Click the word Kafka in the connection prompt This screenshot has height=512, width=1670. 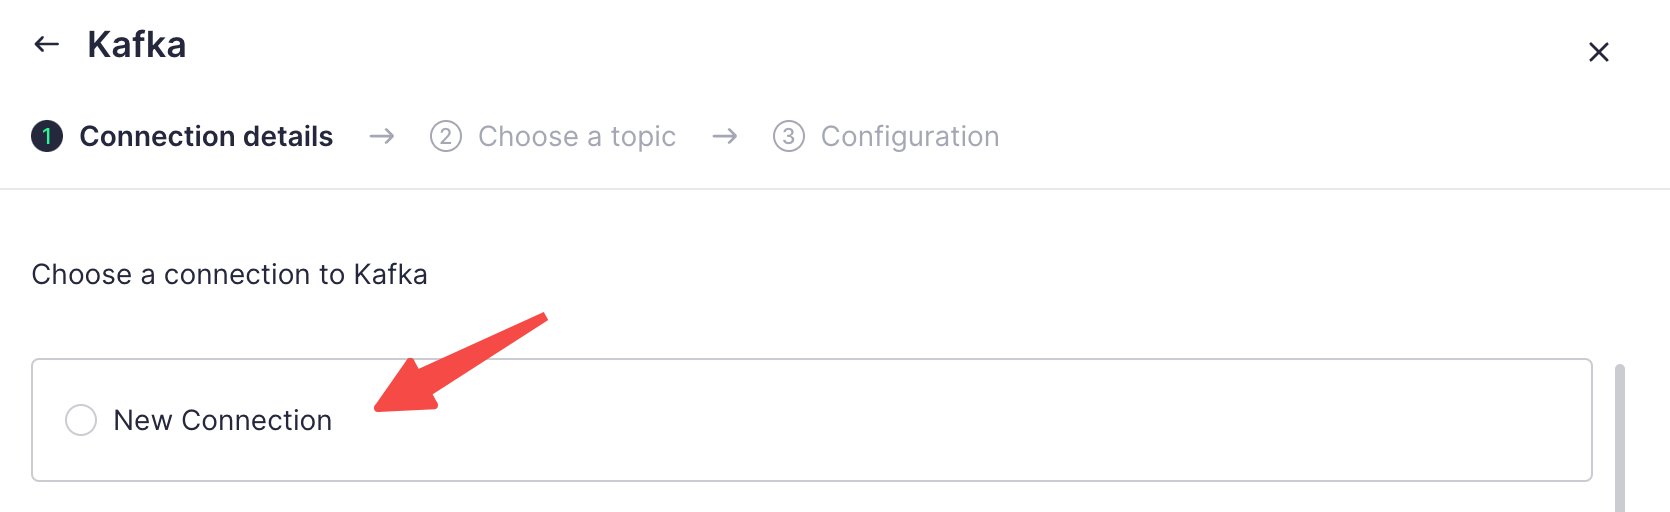click(390, 274)
